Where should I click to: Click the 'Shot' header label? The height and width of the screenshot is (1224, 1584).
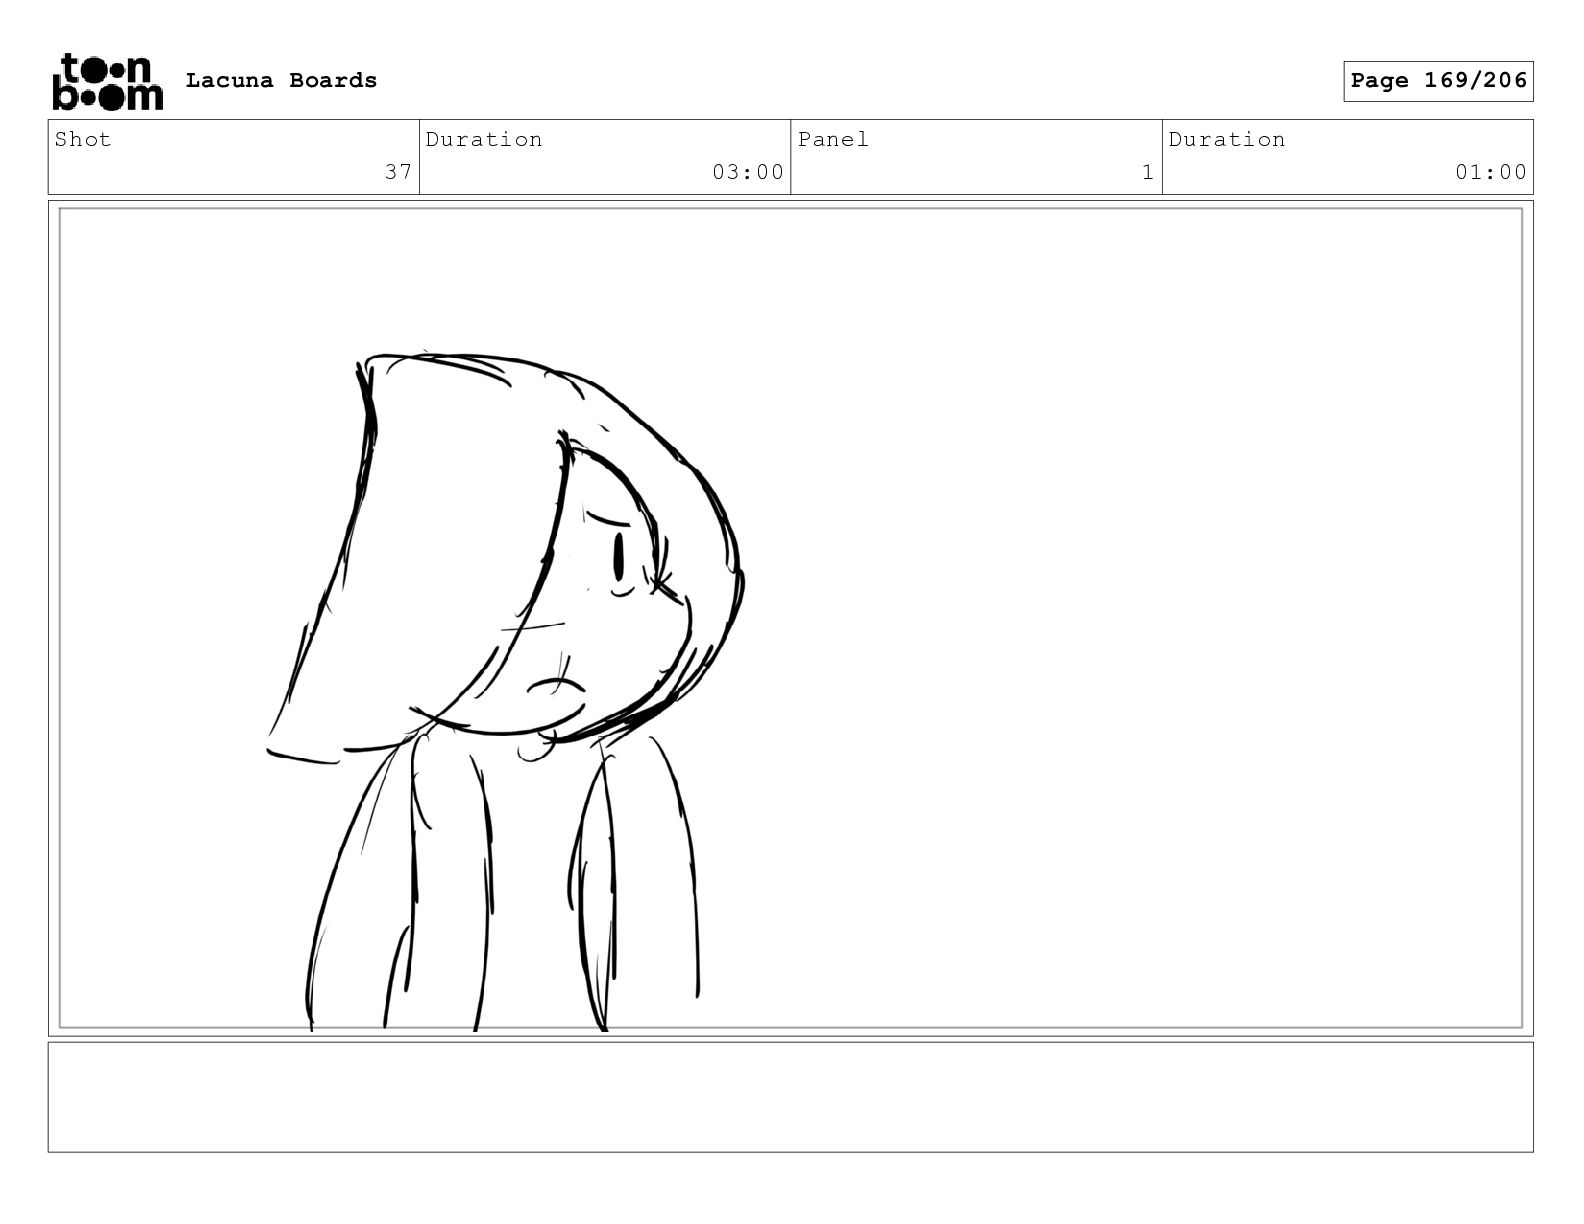(x=83, y=140)
